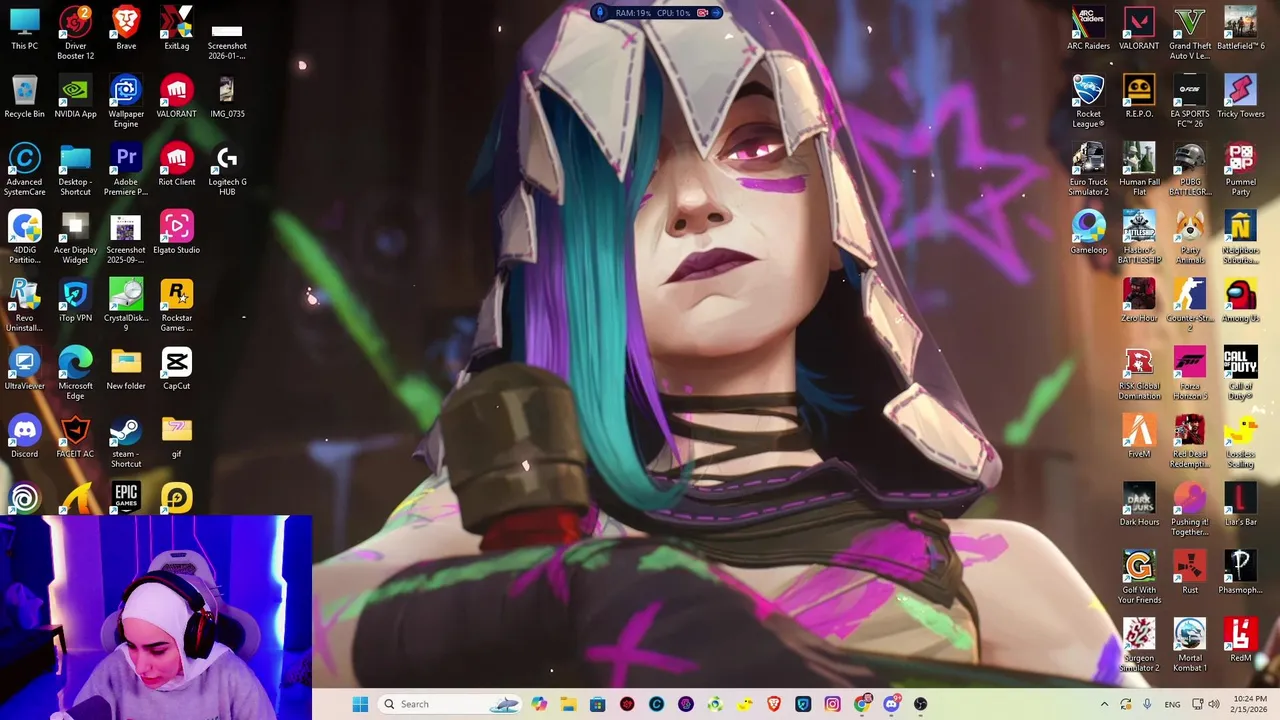Open the UltraViewer shortcut
The height and width of the screenshot is (720, 1280).
pyautogui.click(x=24, y=368)
